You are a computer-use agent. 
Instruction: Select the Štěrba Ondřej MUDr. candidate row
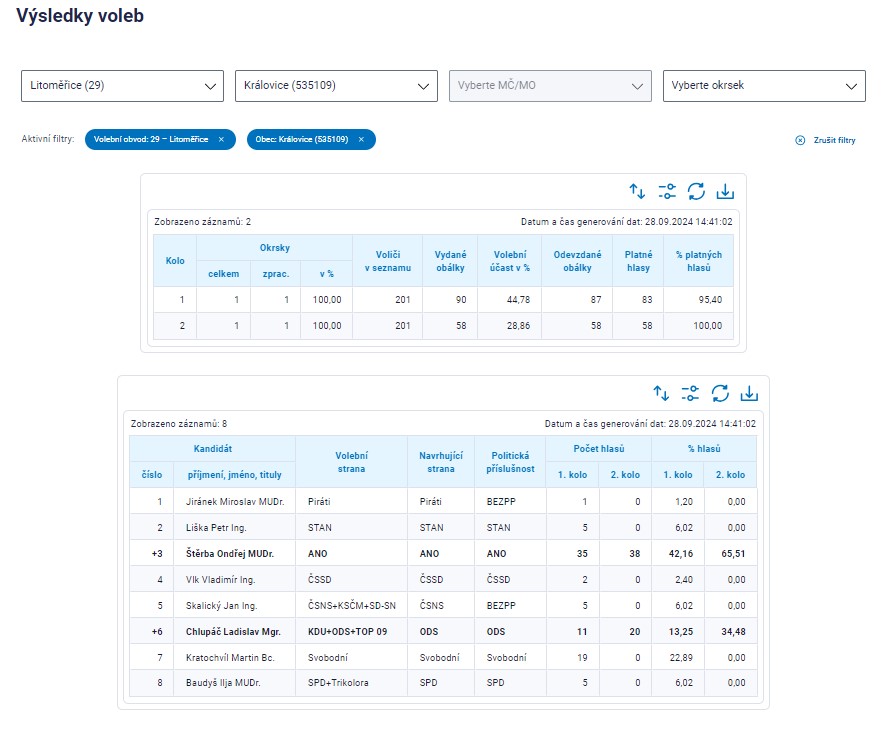[229, 553]
